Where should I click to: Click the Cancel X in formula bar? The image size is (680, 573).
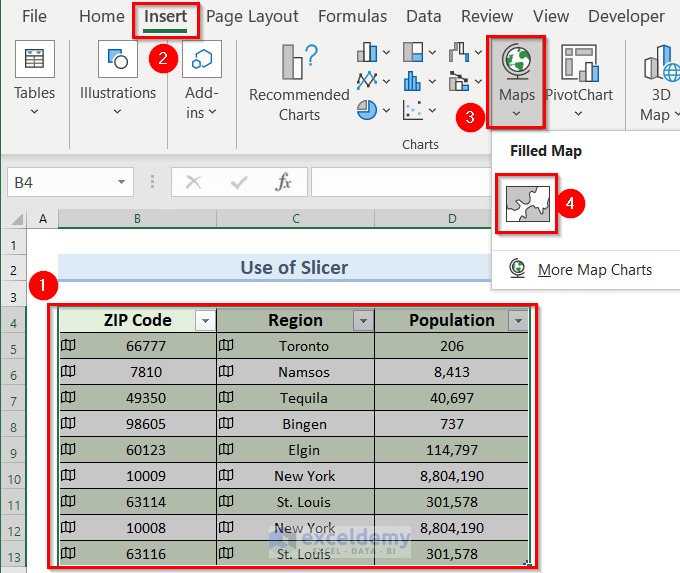tap(193, 182)
